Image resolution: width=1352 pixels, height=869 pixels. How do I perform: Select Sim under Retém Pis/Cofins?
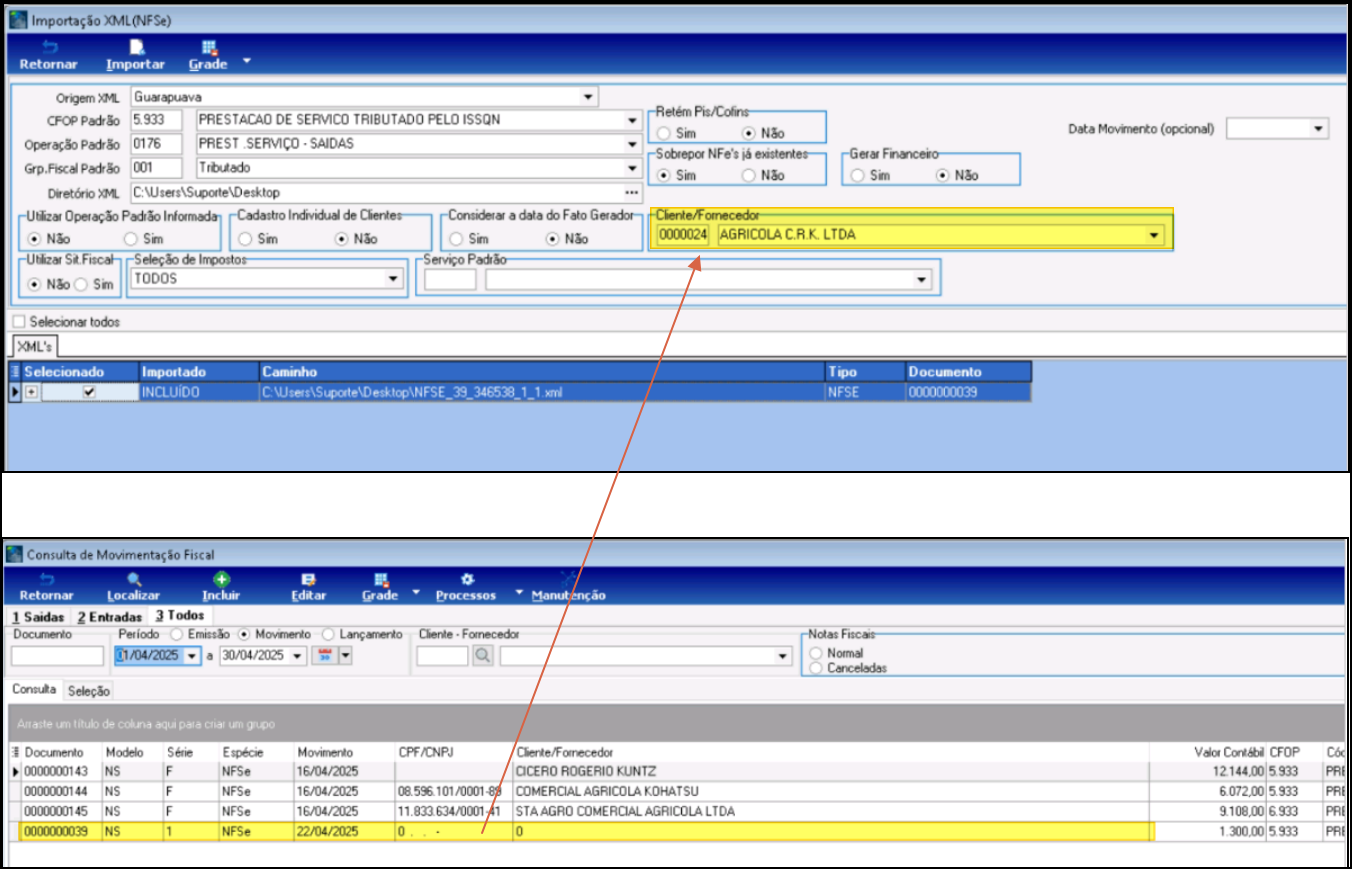click(663, 133)
